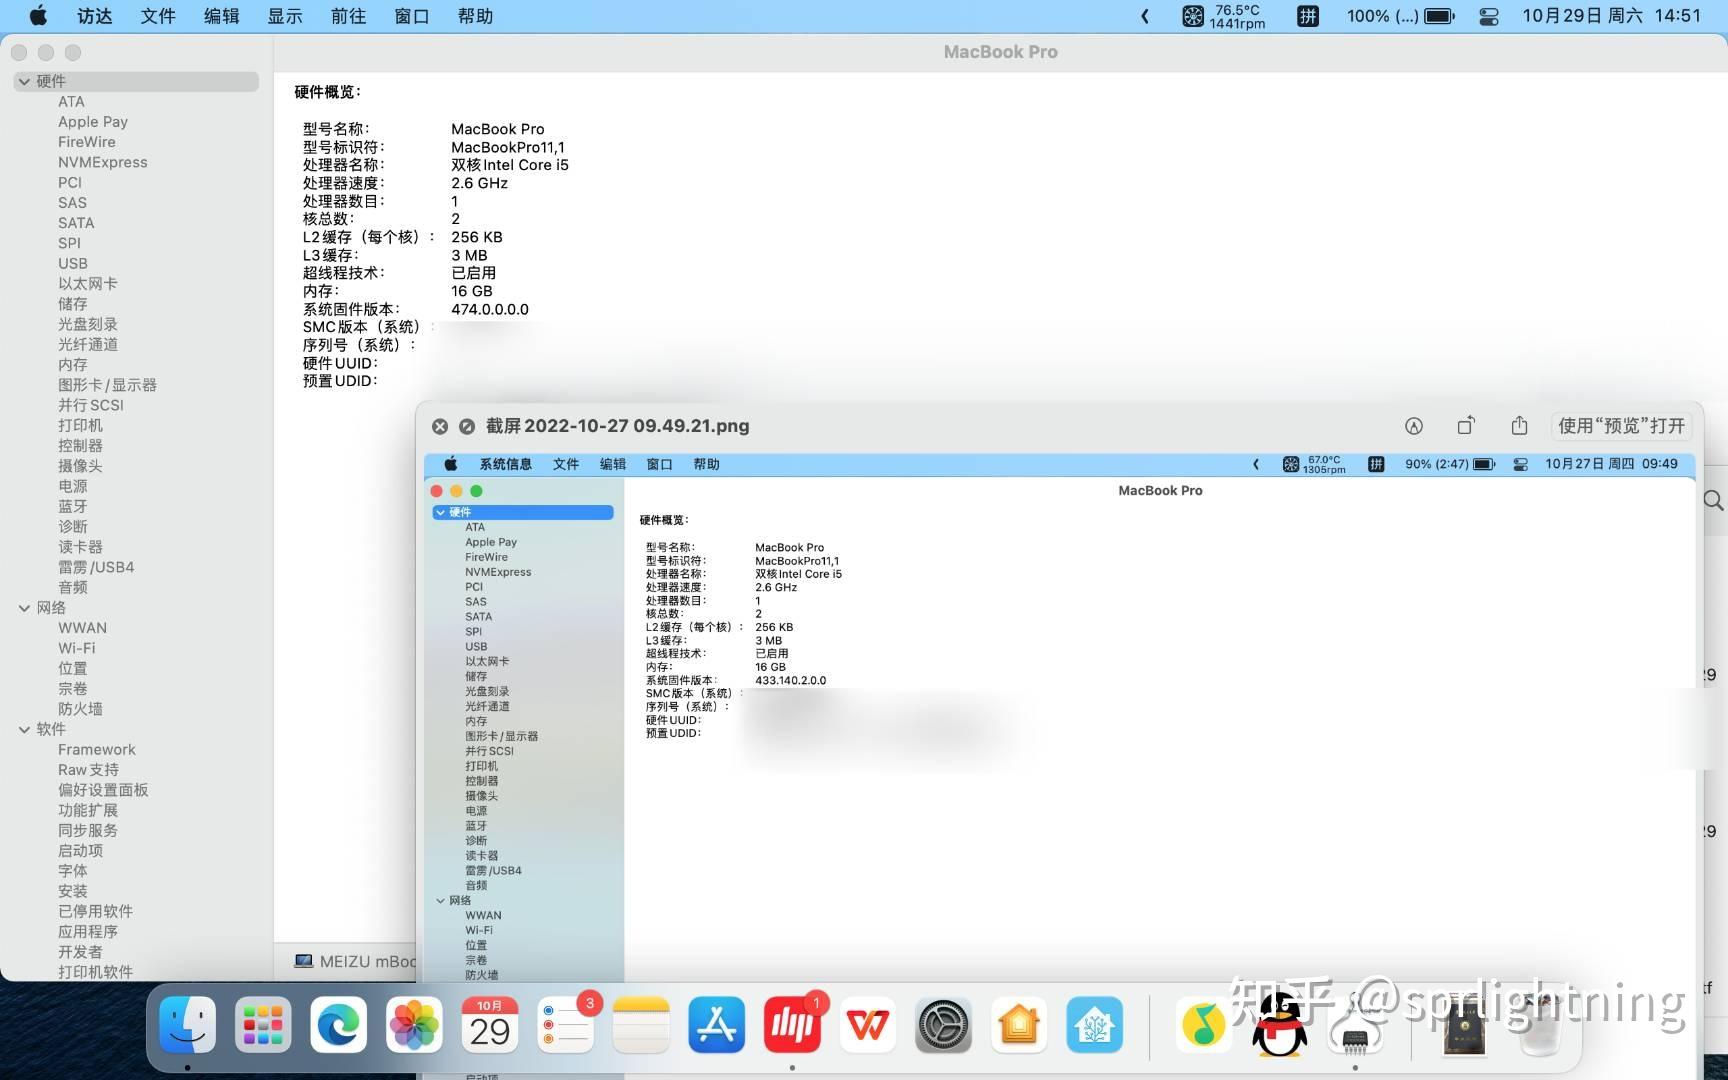Viewport: 1728px width, 1080px height.
Task: Collapse the 硬件 section in the sidebar
Action: (23, 81)
